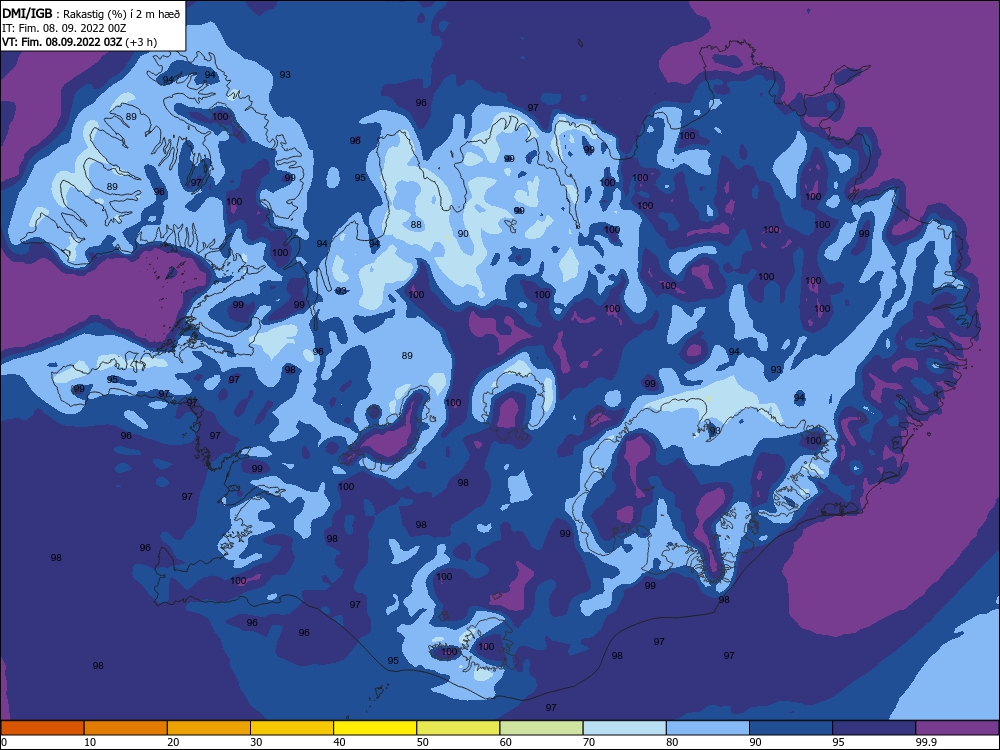Pick the navy 95–99.9 legend swatch
The width and height of the screenshot is (1000, 750).
[874, 728]
